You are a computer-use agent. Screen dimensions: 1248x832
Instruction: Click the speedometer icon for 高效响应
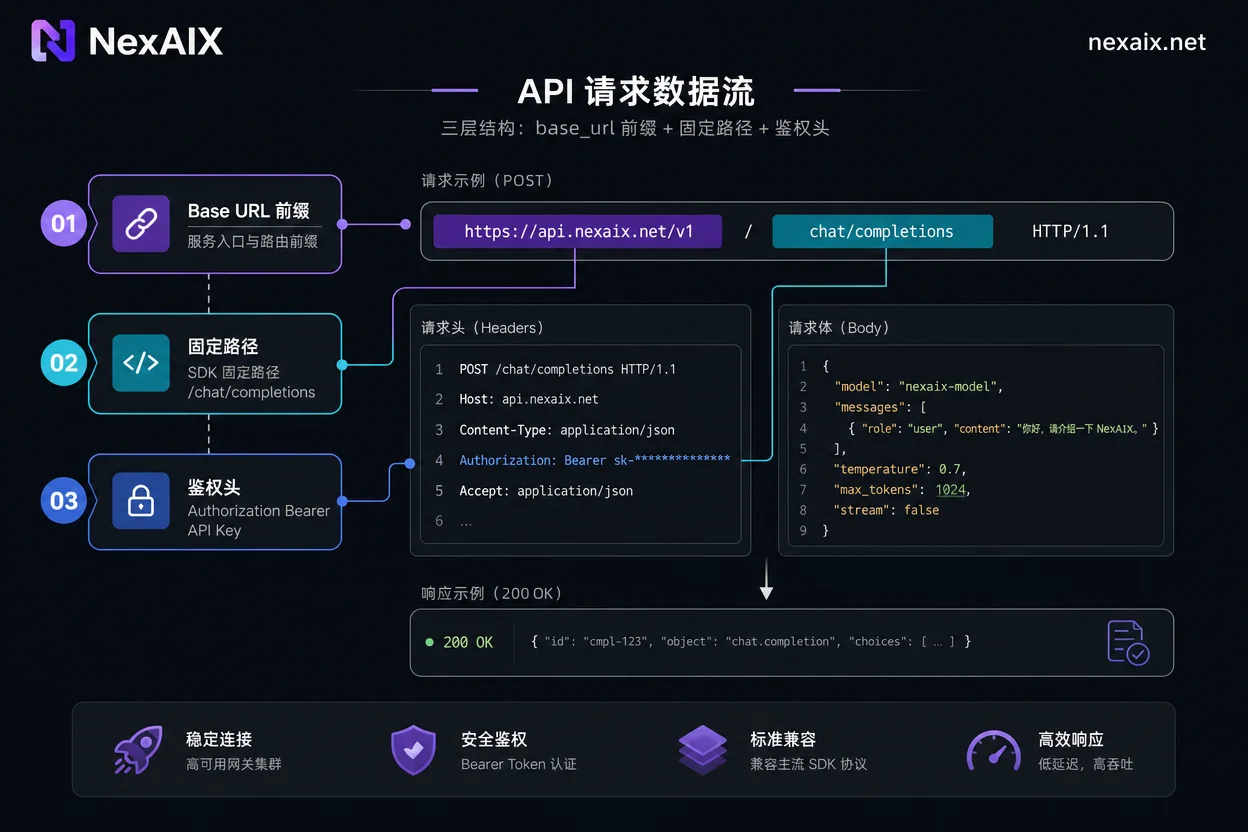pos(993,750)
